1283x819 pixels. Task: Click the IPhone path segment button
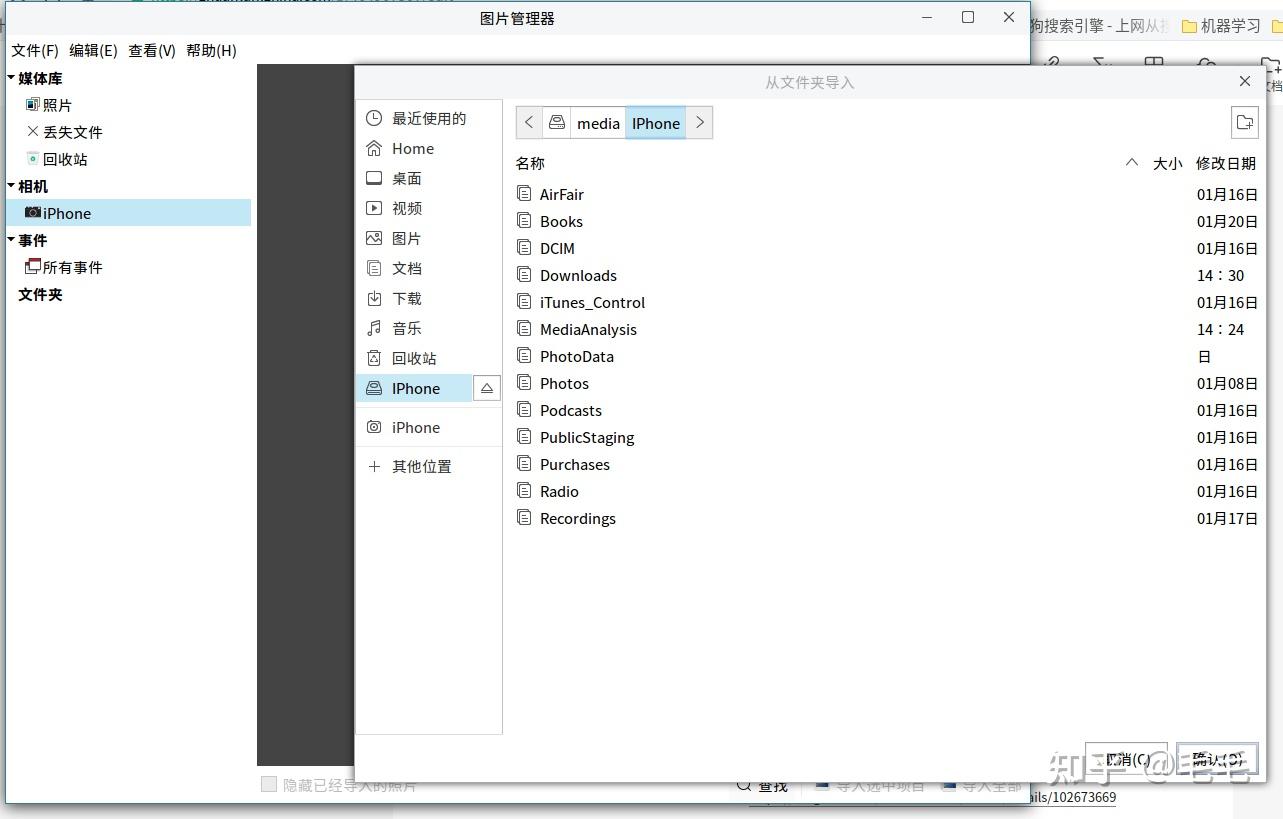pos(656,123)
